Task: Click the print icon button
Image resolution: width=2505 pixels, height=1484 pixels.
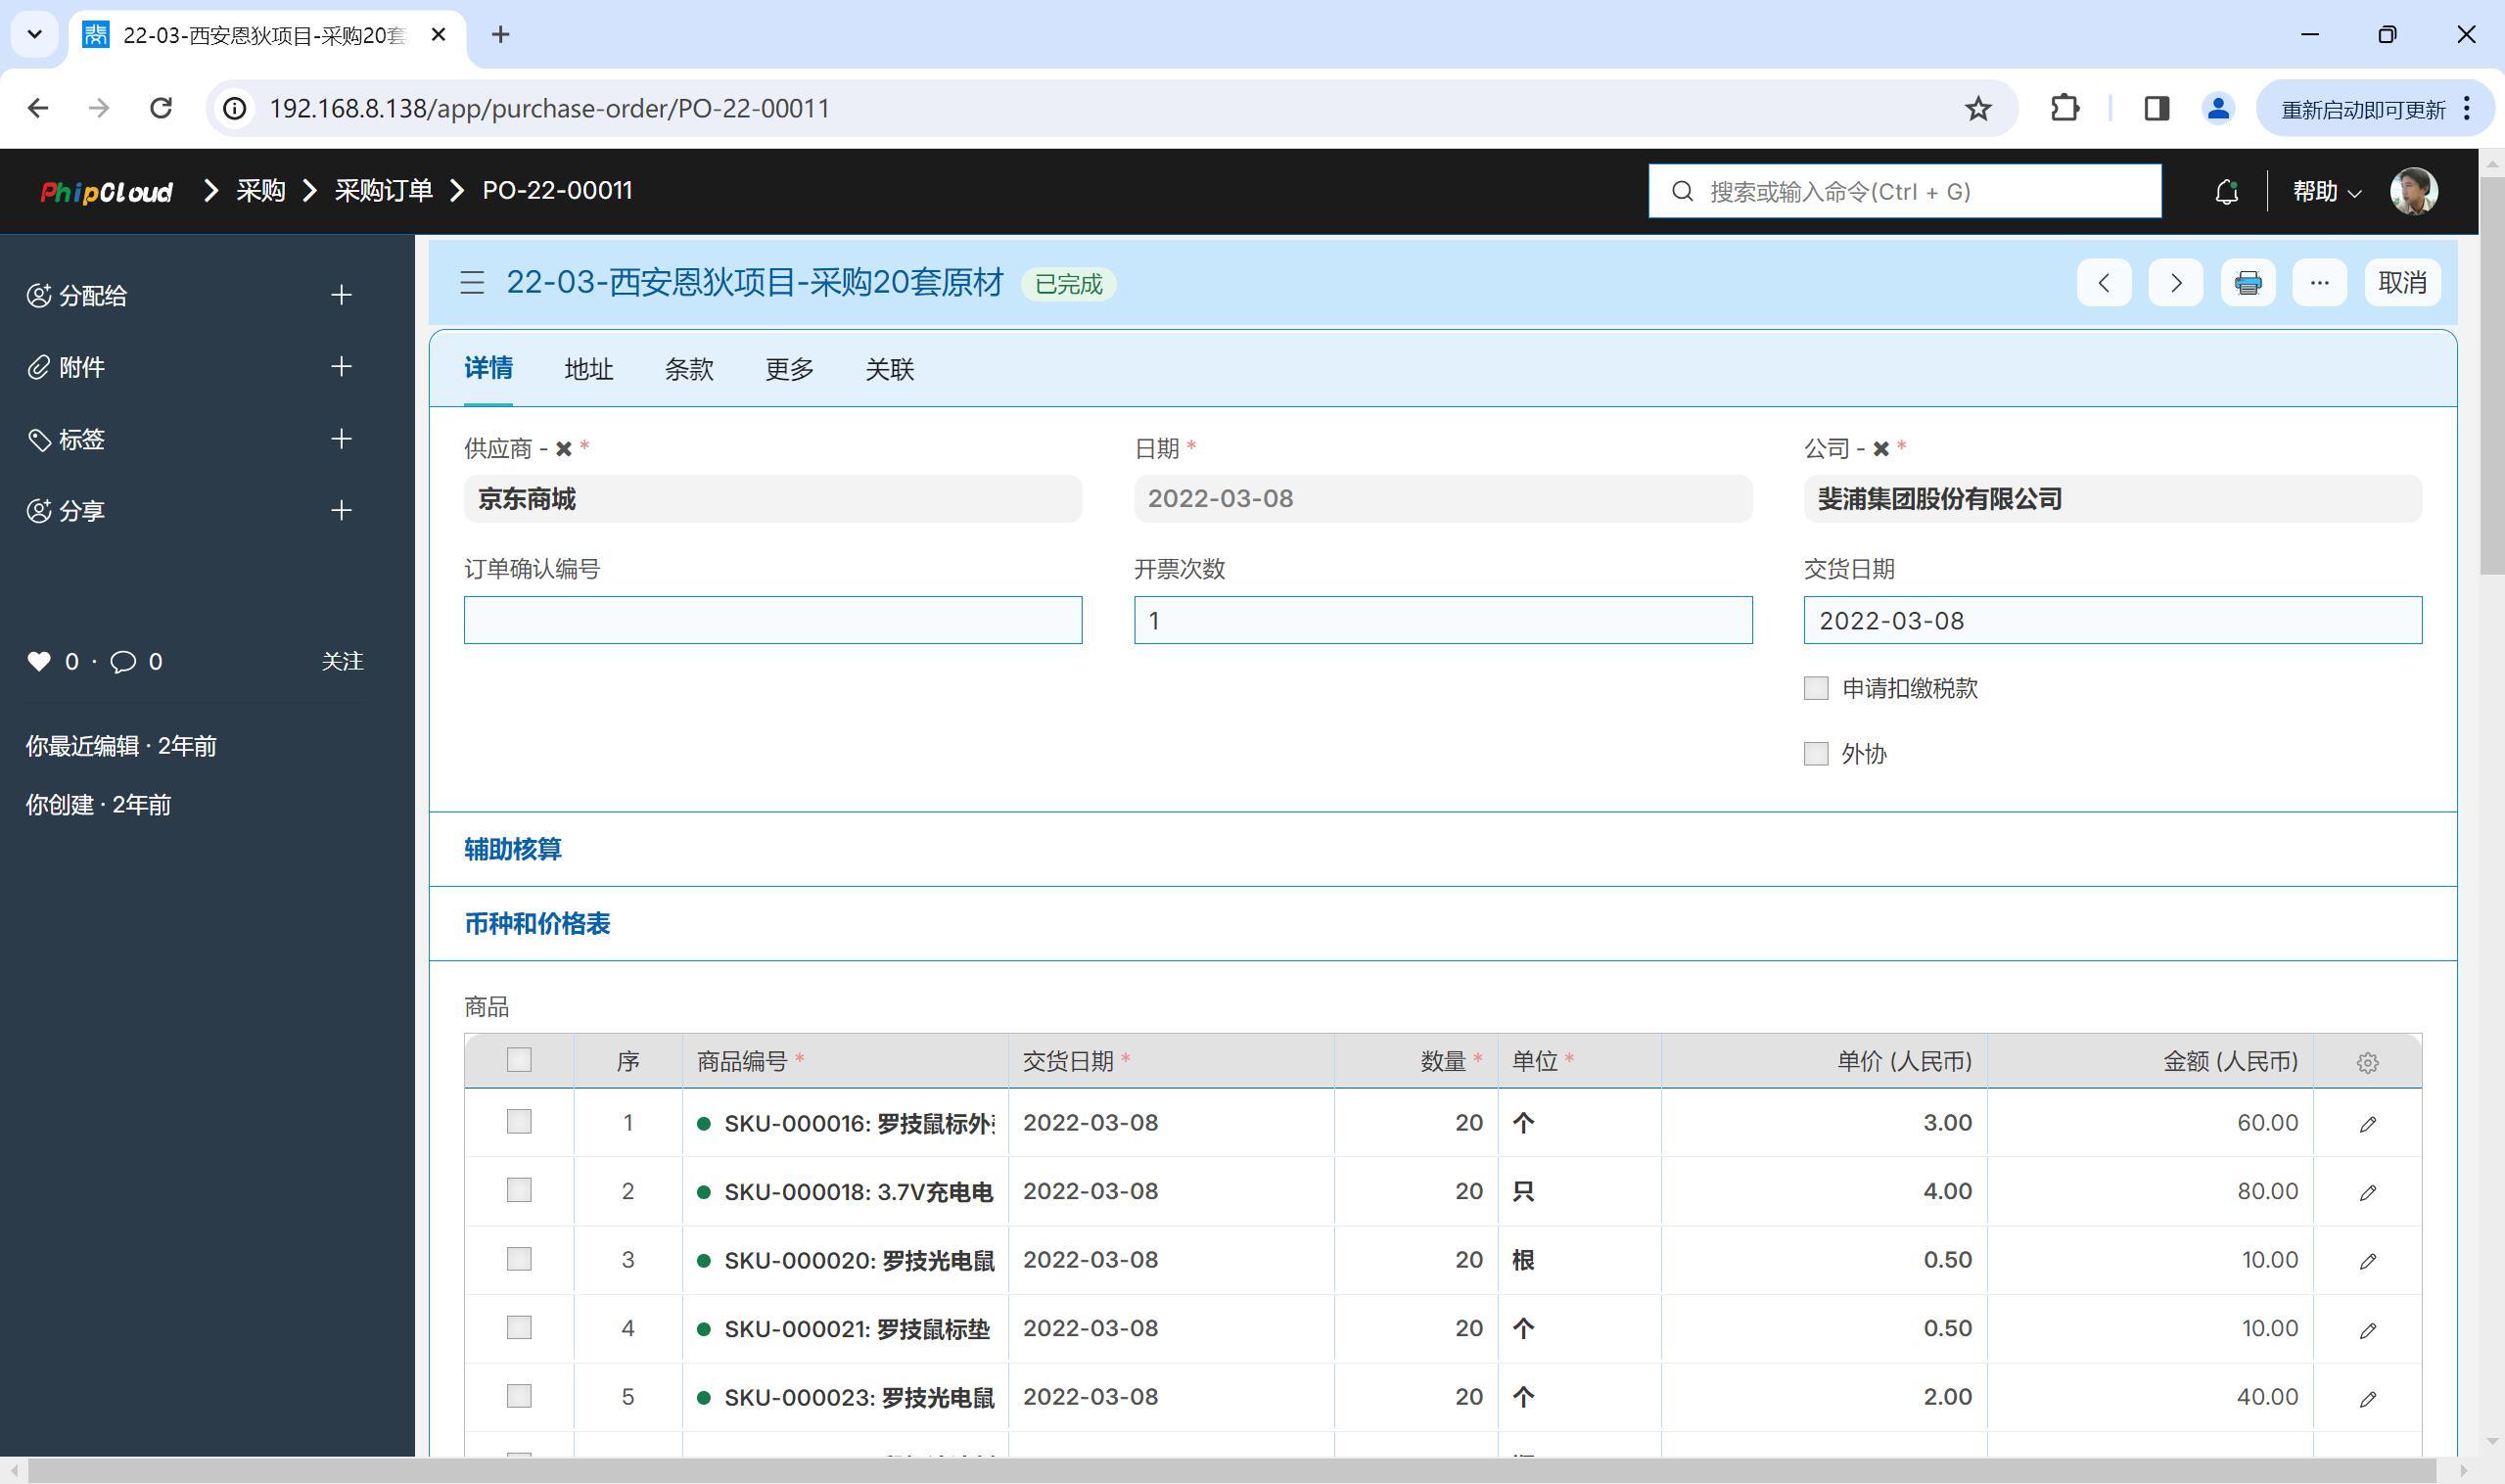Action: coord(2247,283)
